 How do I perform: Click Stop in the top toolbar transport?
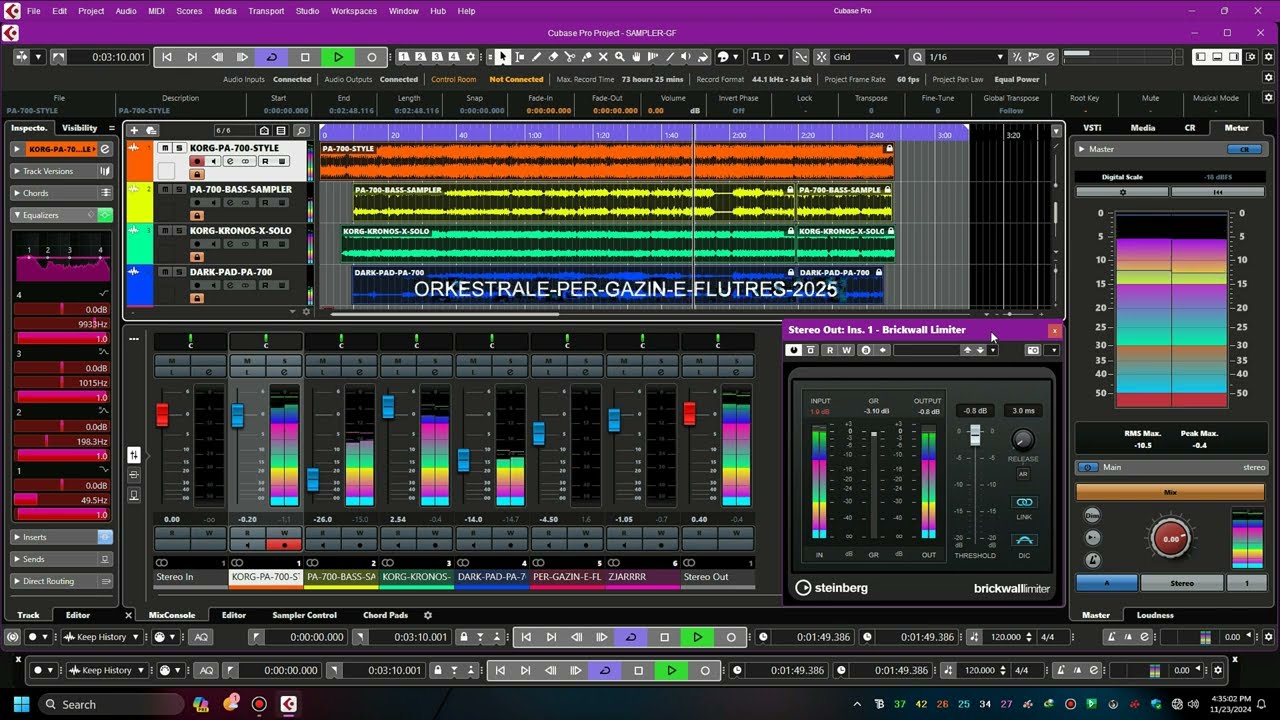point(305,57)
